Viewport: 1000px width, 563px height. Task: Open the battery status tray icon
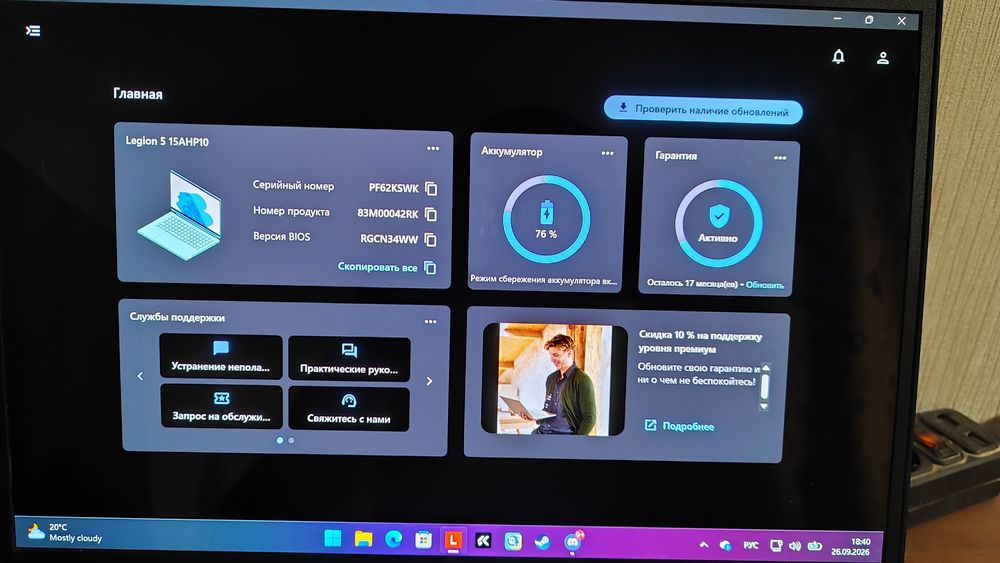pyautogui.click(x=815, y=546)
